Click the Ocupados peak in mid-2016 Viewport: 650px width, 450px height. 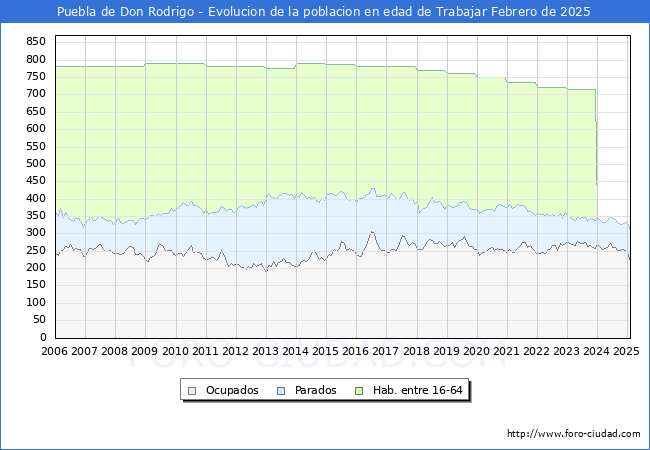coord(372,232)
